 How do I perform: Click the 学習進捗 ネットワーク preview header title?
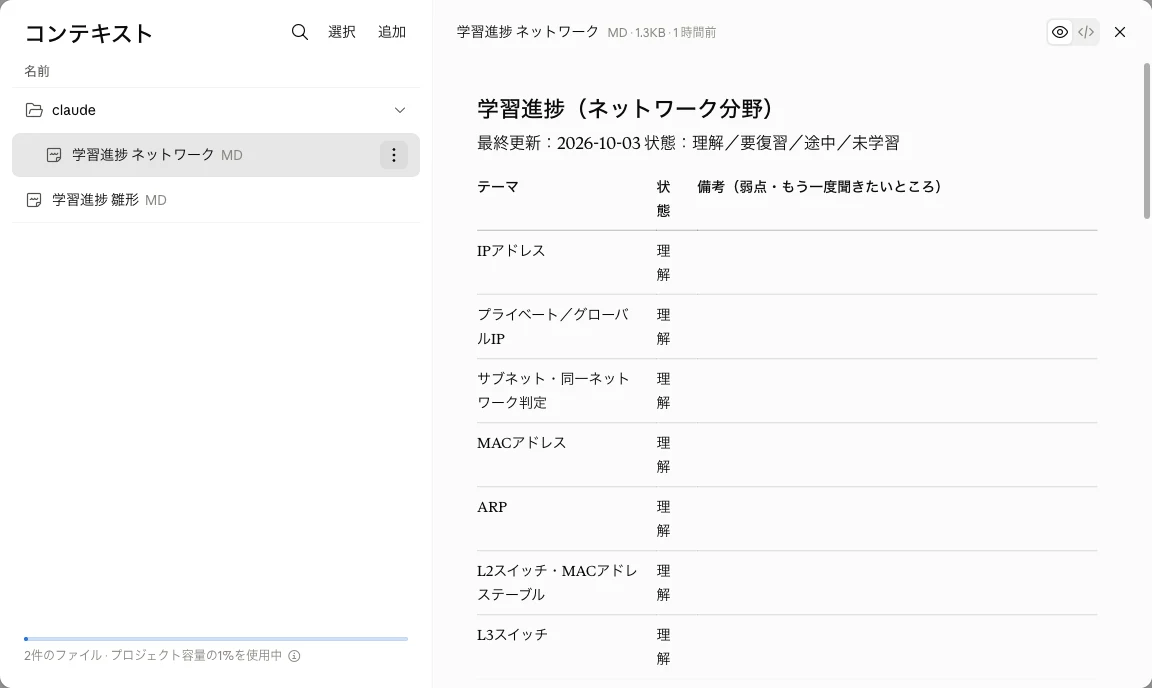coord(528,32)
